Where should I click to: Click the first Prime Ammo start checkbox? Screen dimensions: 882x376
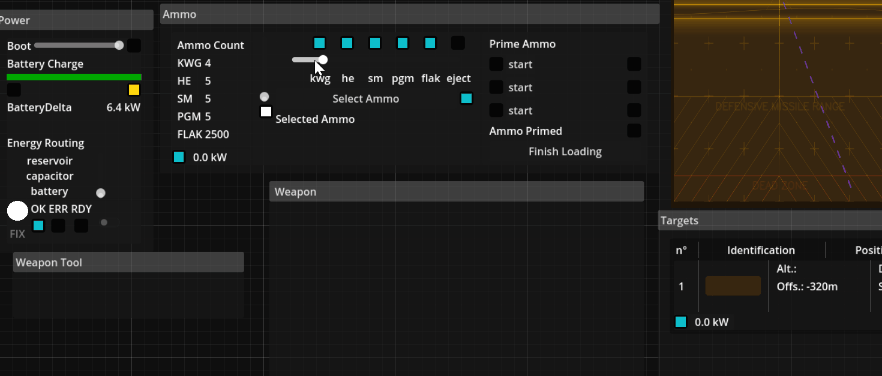click(x=496, y=64)
